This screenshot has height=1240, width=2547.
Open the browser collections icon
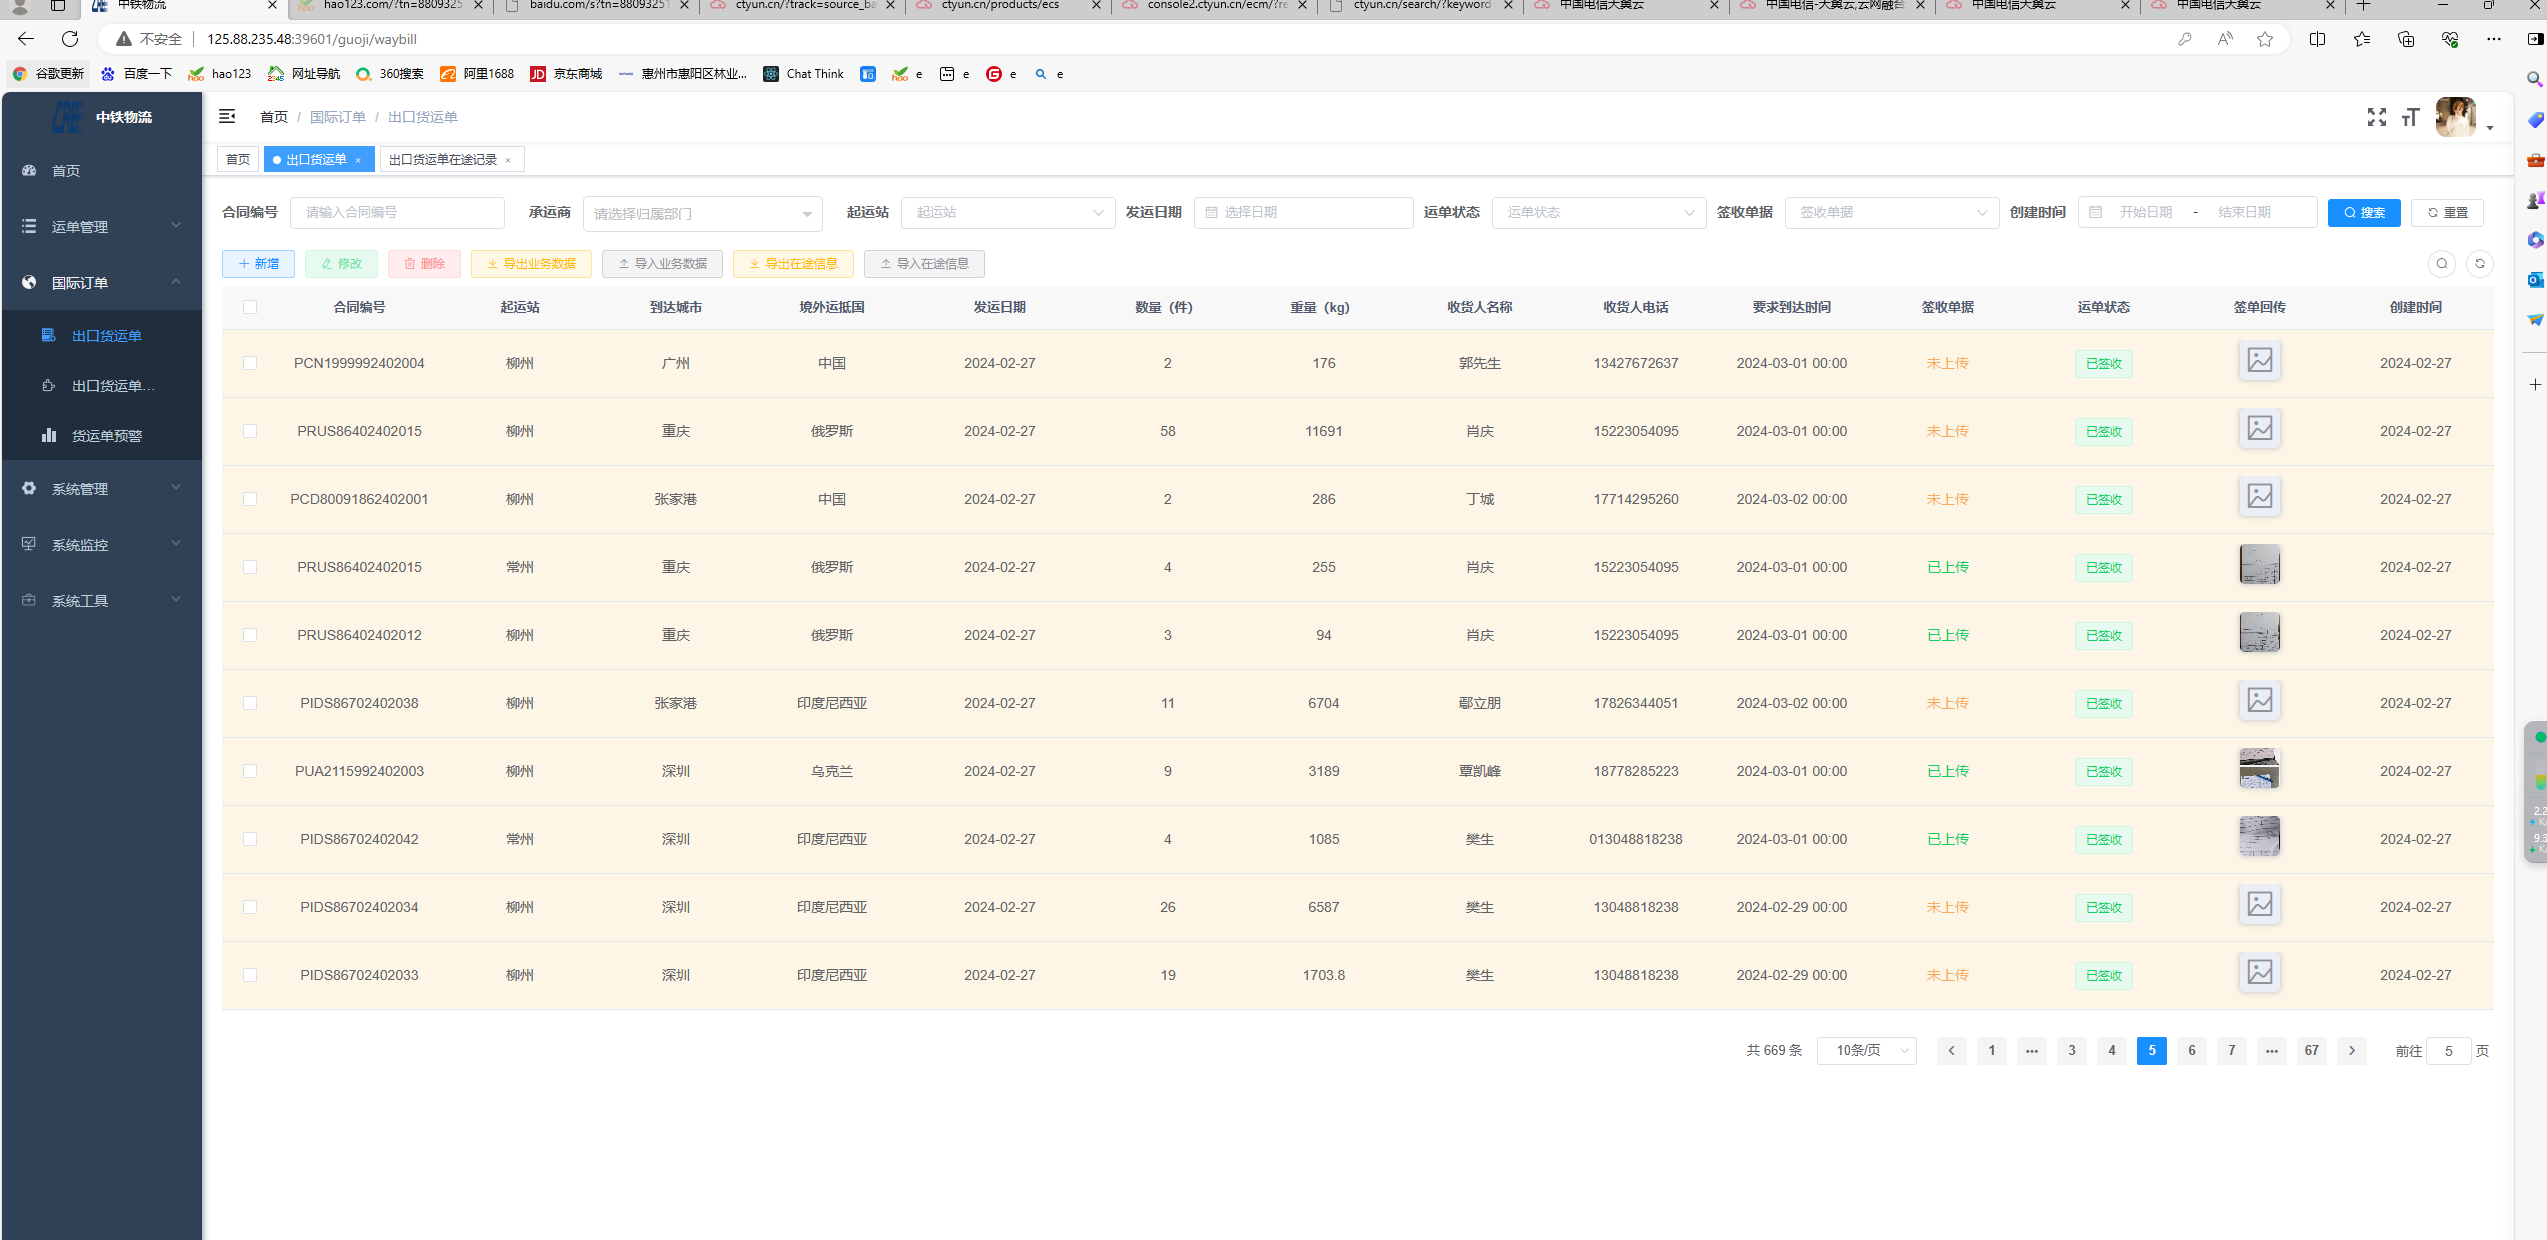click(x=2405, y=39)
